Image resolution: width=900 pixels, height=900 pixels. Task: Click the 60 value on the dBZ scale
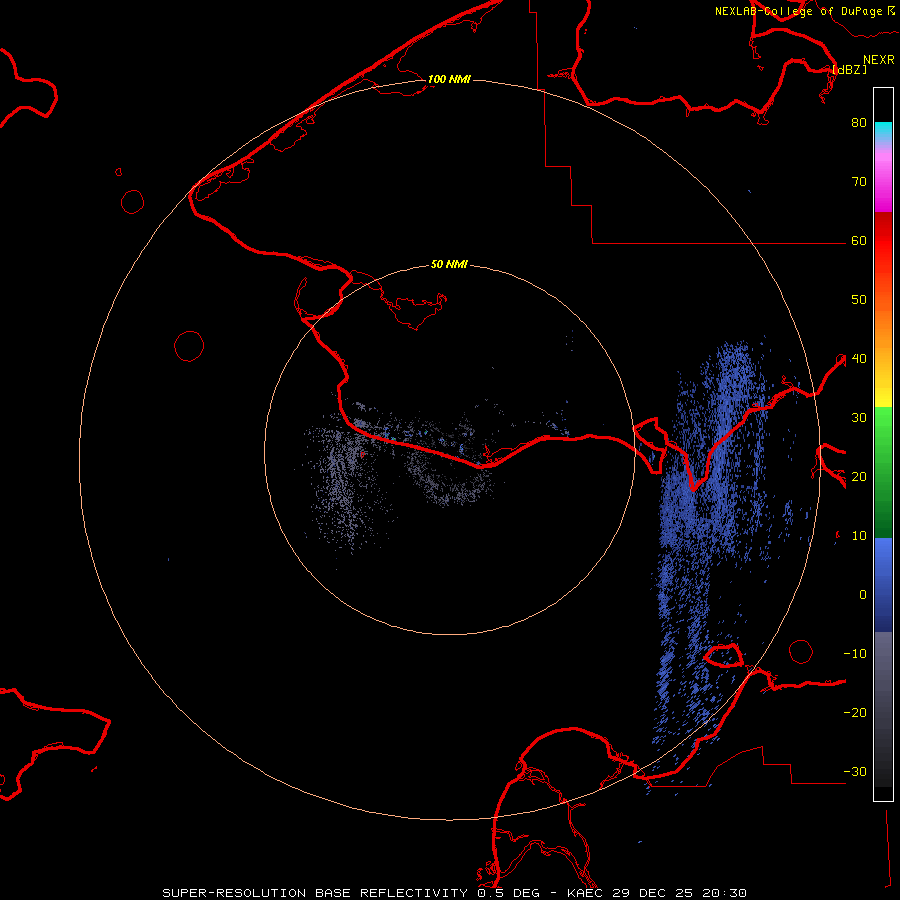pos(859,241)
